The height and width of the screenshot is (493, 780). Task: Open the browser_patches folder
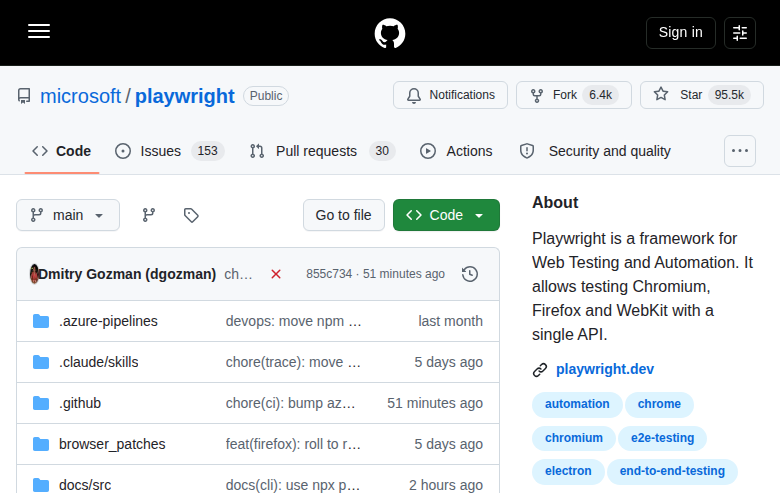(112, 444)
